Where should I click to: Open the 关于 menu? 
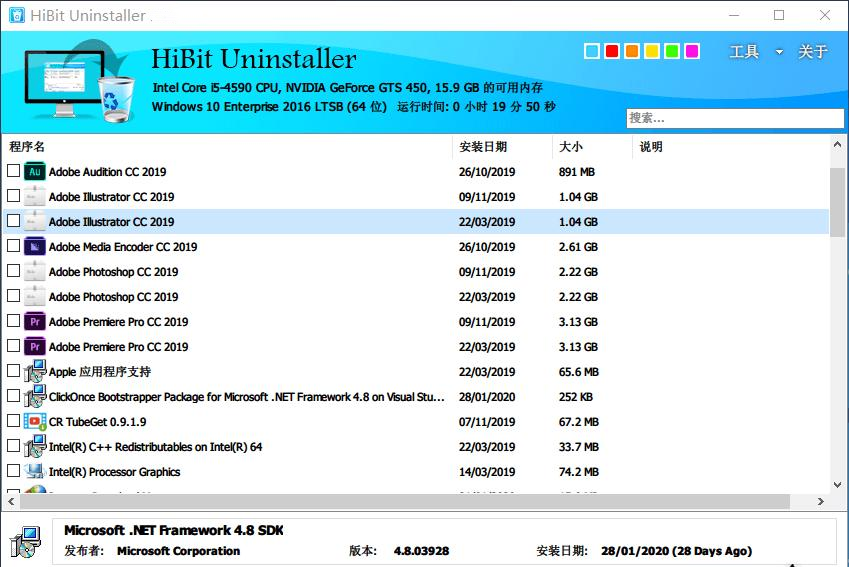812,52
